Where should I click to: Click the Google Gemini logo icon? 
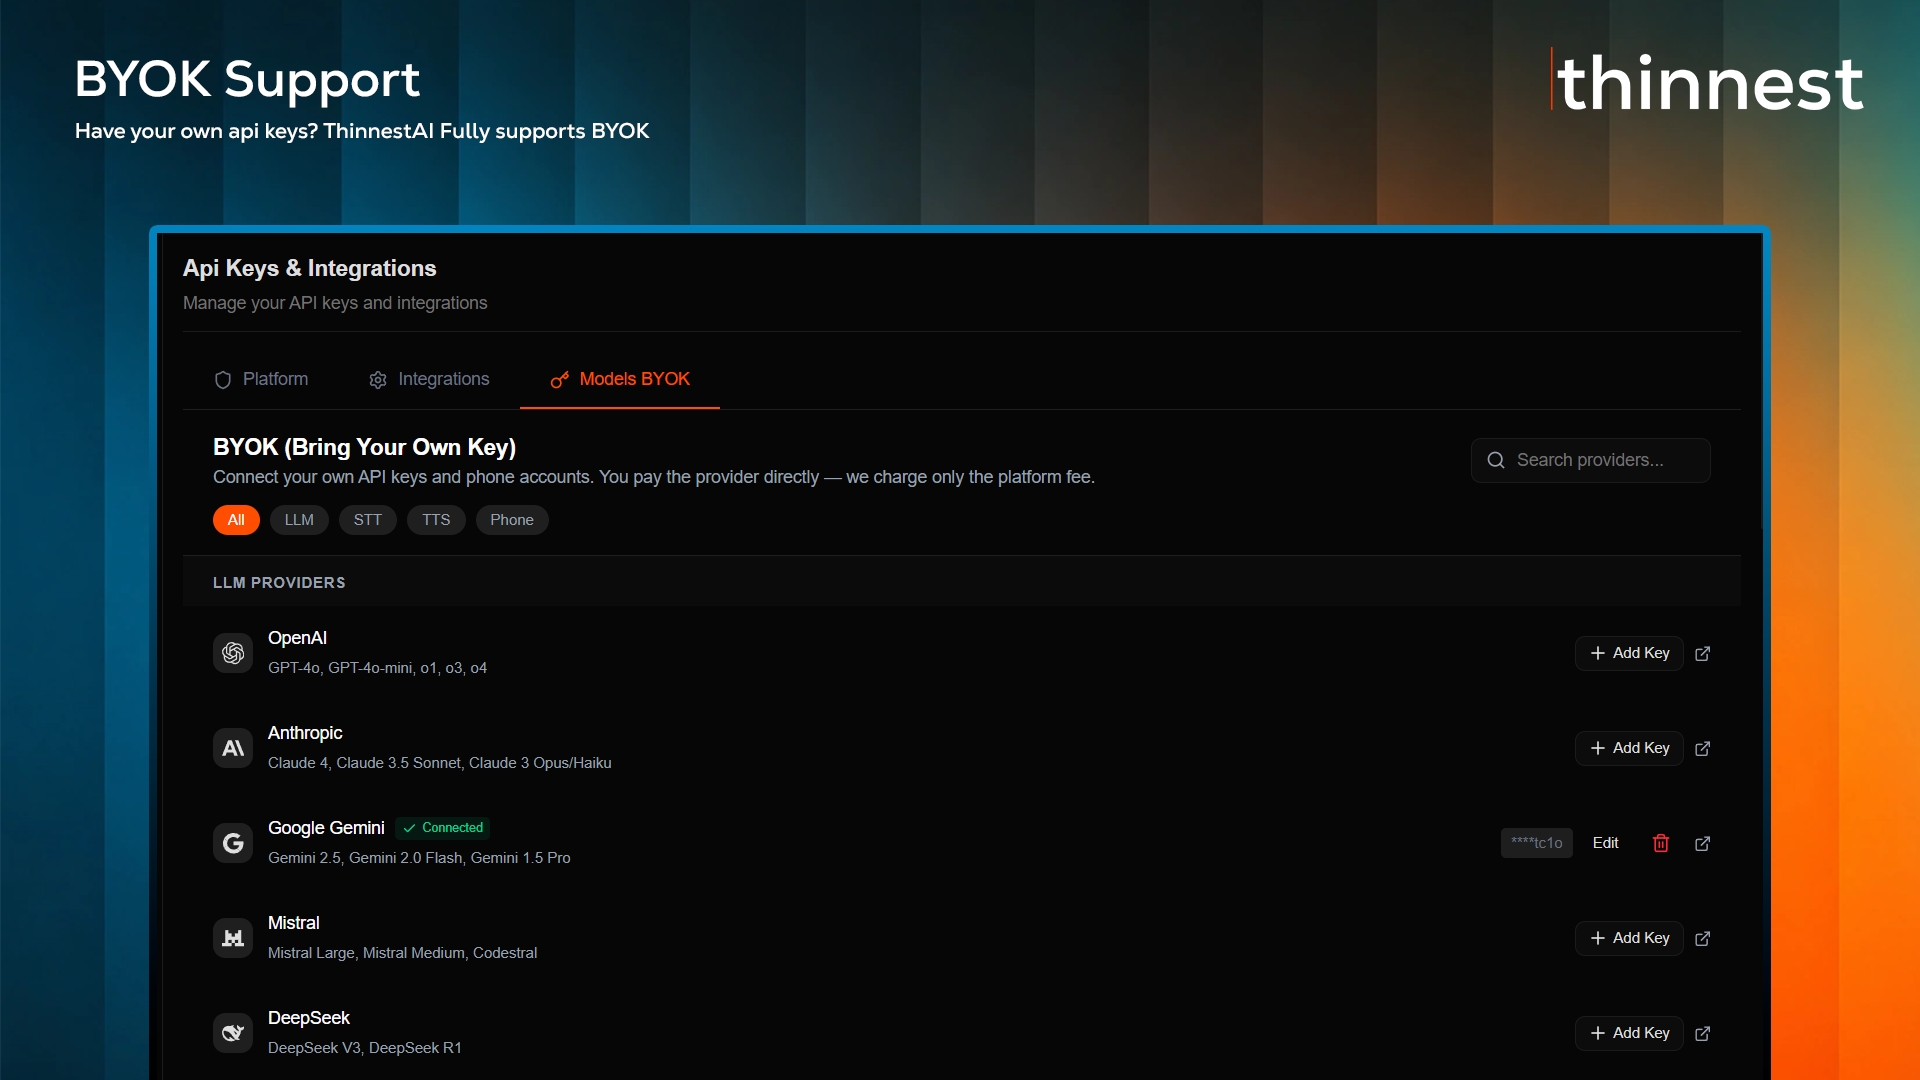click(x=233, y=843)
